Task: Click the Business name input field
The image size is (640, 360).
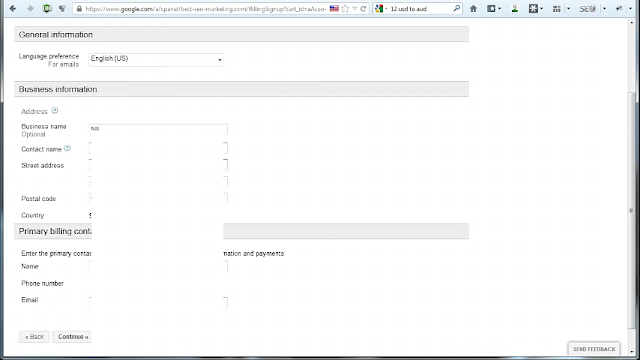Action: click(158, 129)
